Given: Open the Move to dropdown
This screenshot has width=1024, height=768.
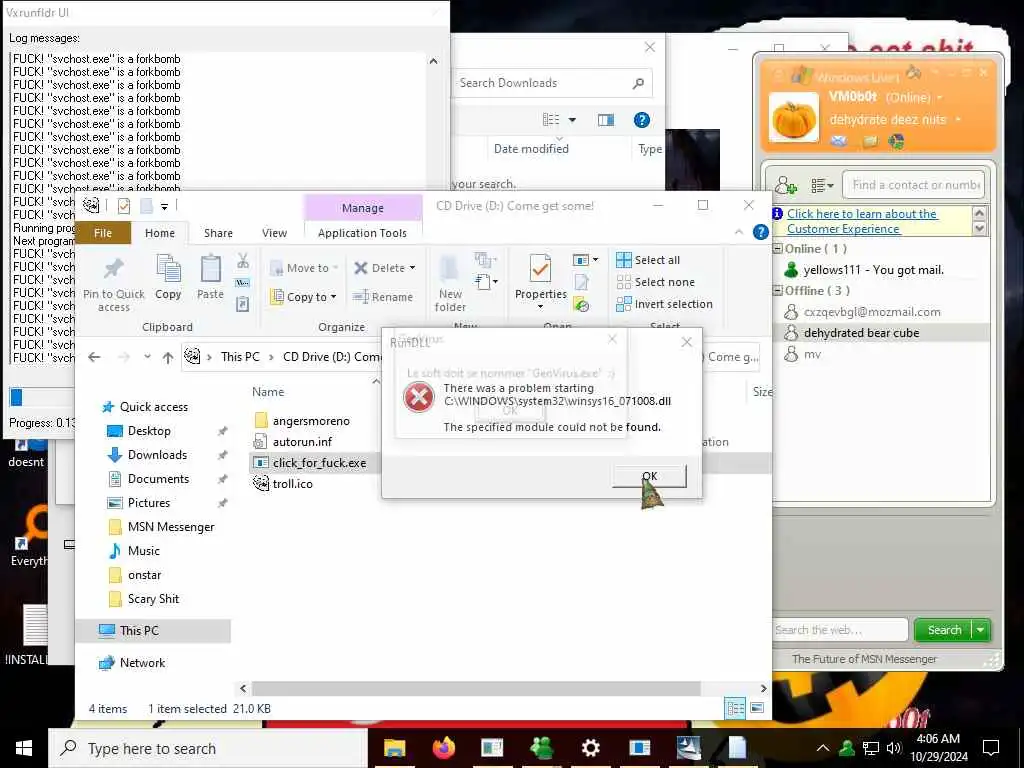Looking at the screenshot, I should (304, 268).
